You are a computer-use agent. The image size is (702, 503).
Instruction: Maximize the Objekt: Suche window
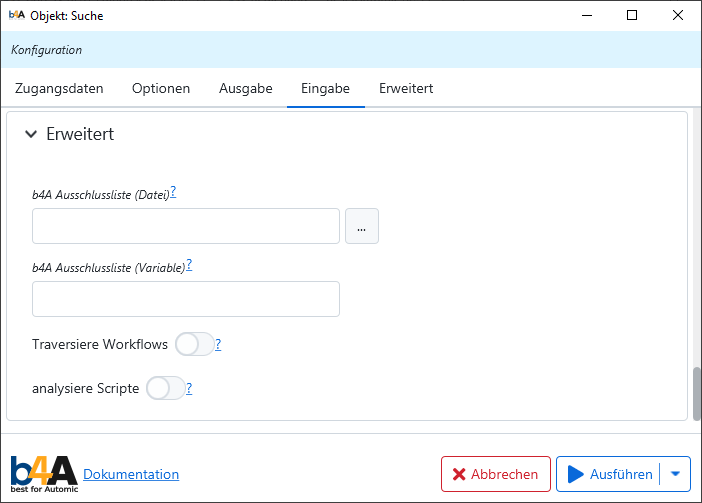click(x=632, y=15)
